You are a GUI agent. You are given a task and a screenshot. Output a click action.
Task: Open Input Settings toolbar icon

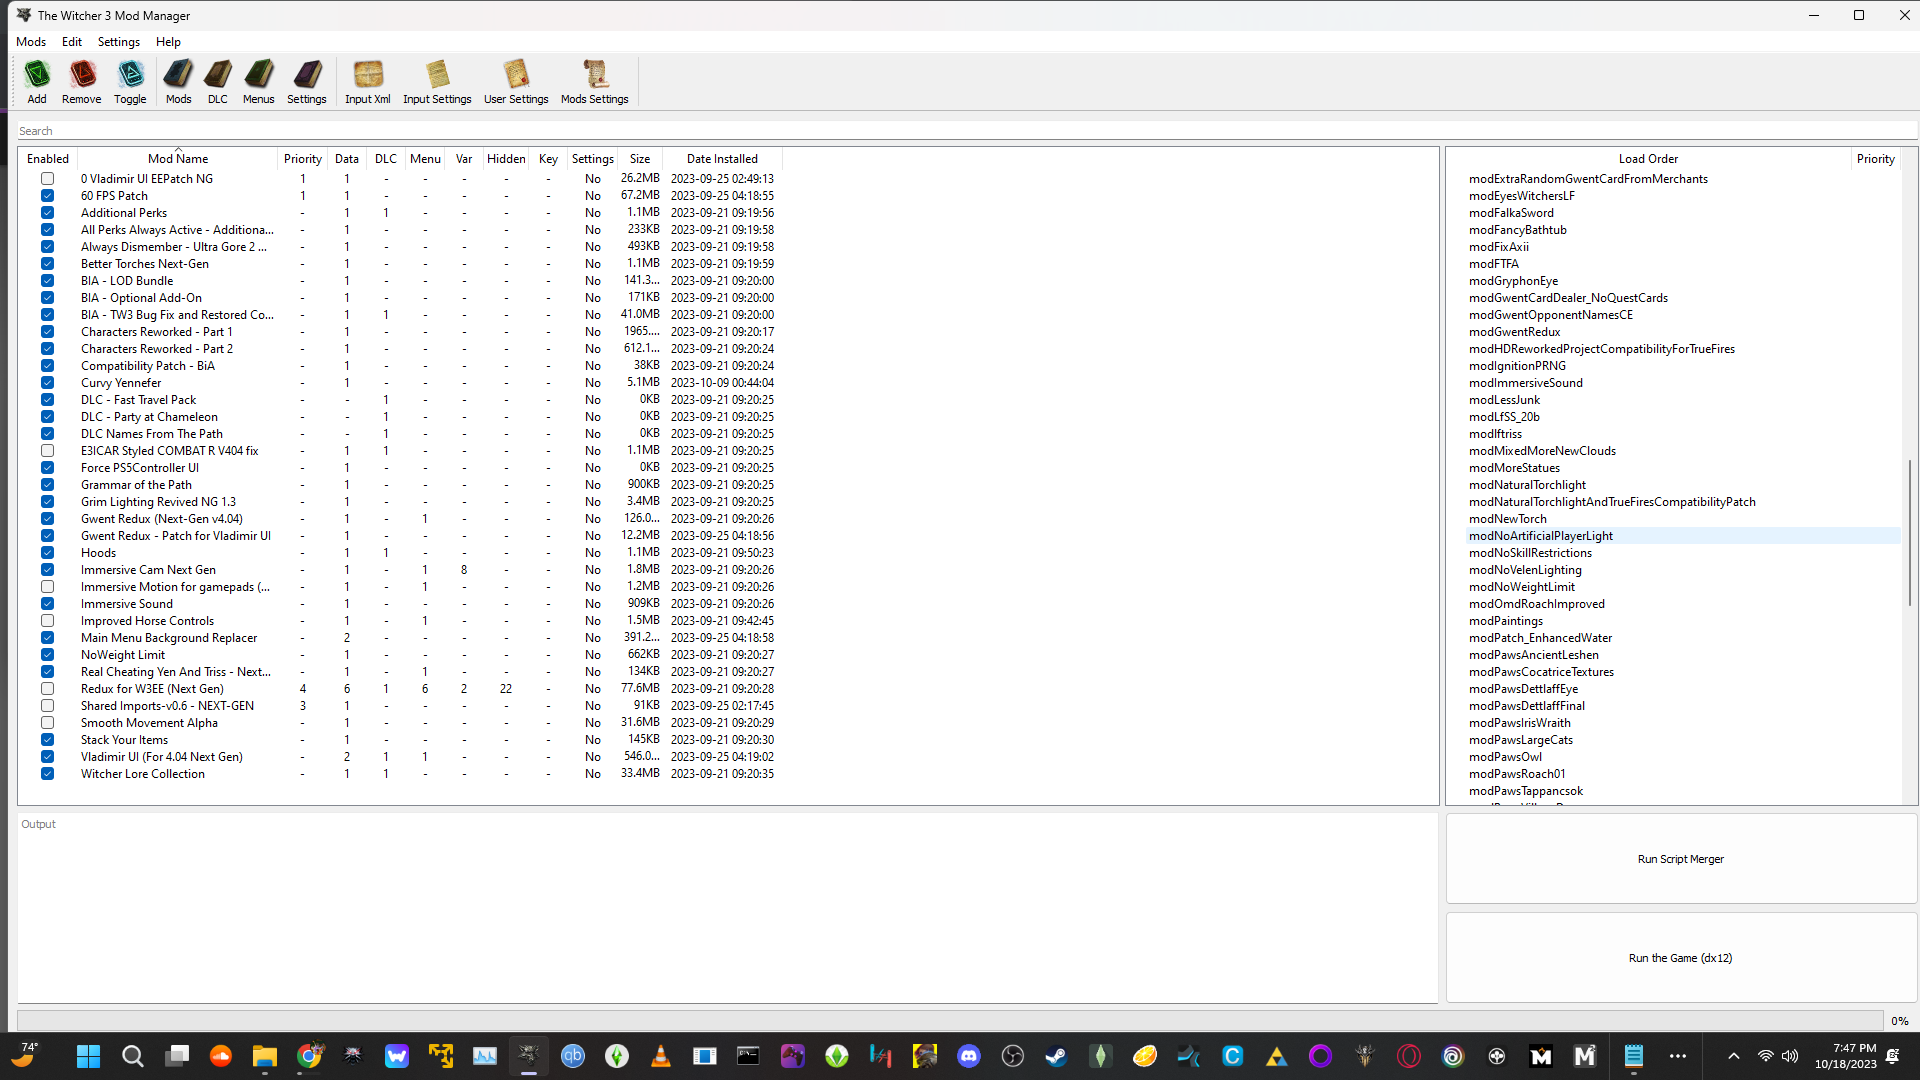[437, 82]
